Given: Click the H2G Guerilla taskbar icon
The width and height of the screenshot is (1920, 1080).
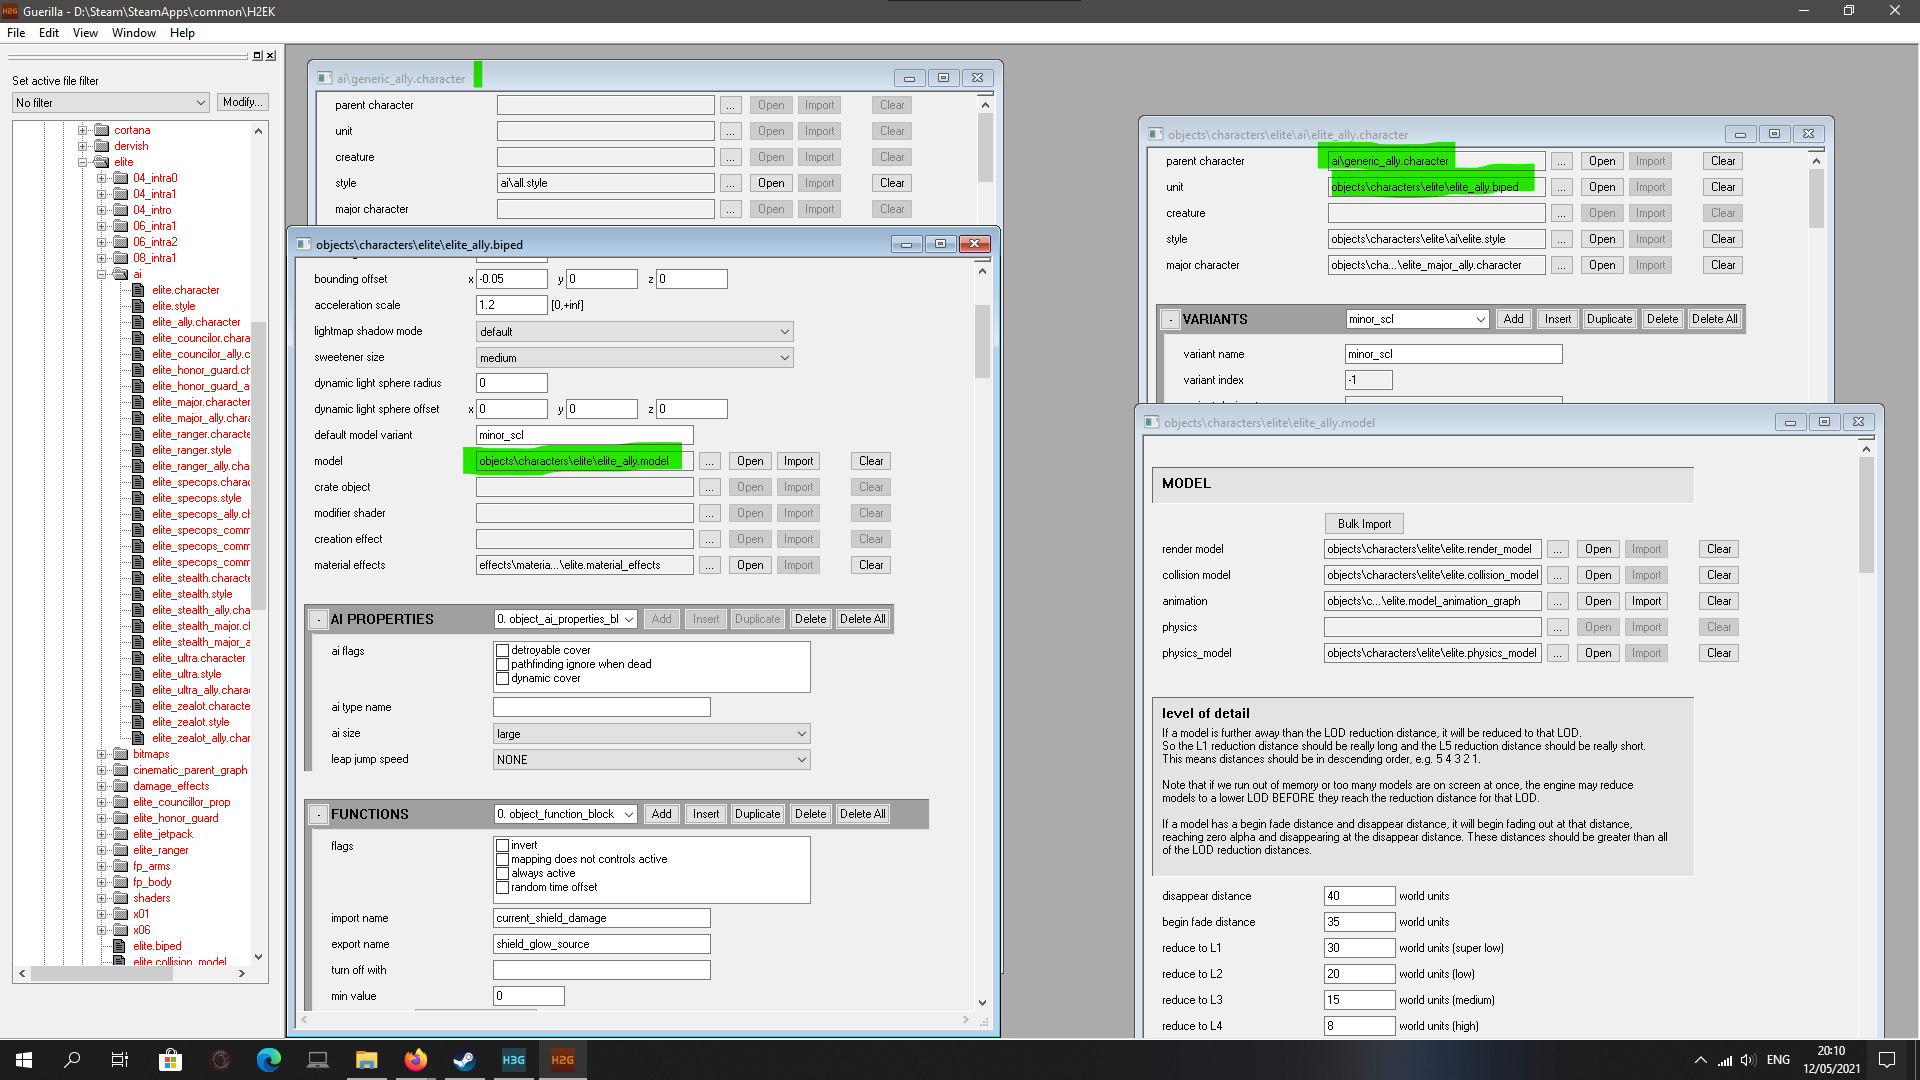Looking at the screenshot, I should (562, 1060).
